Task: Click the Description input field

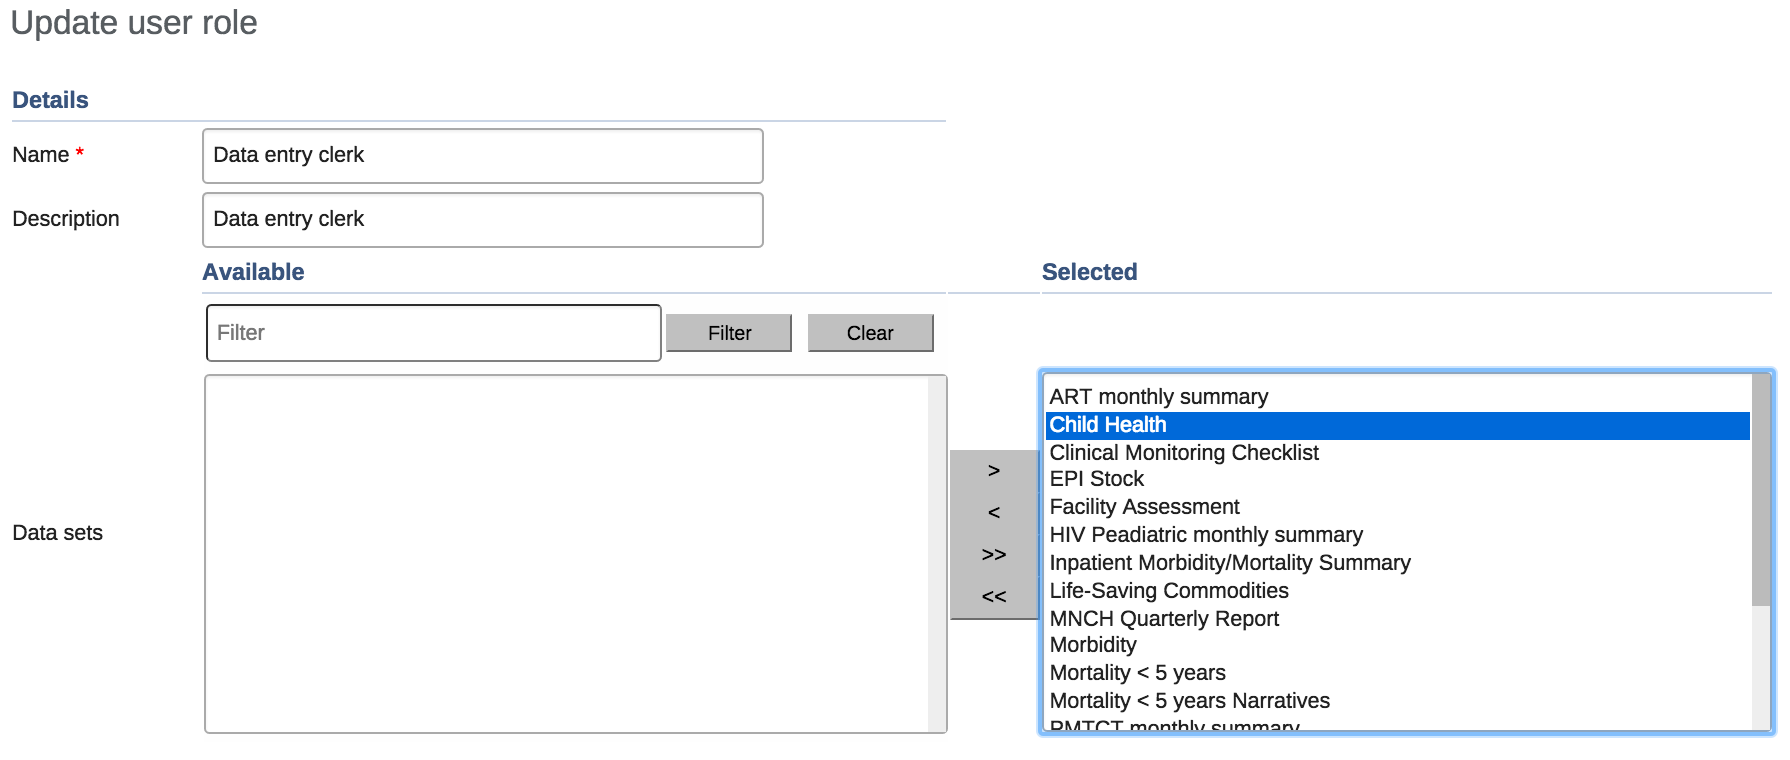Action: pos(482,220)
